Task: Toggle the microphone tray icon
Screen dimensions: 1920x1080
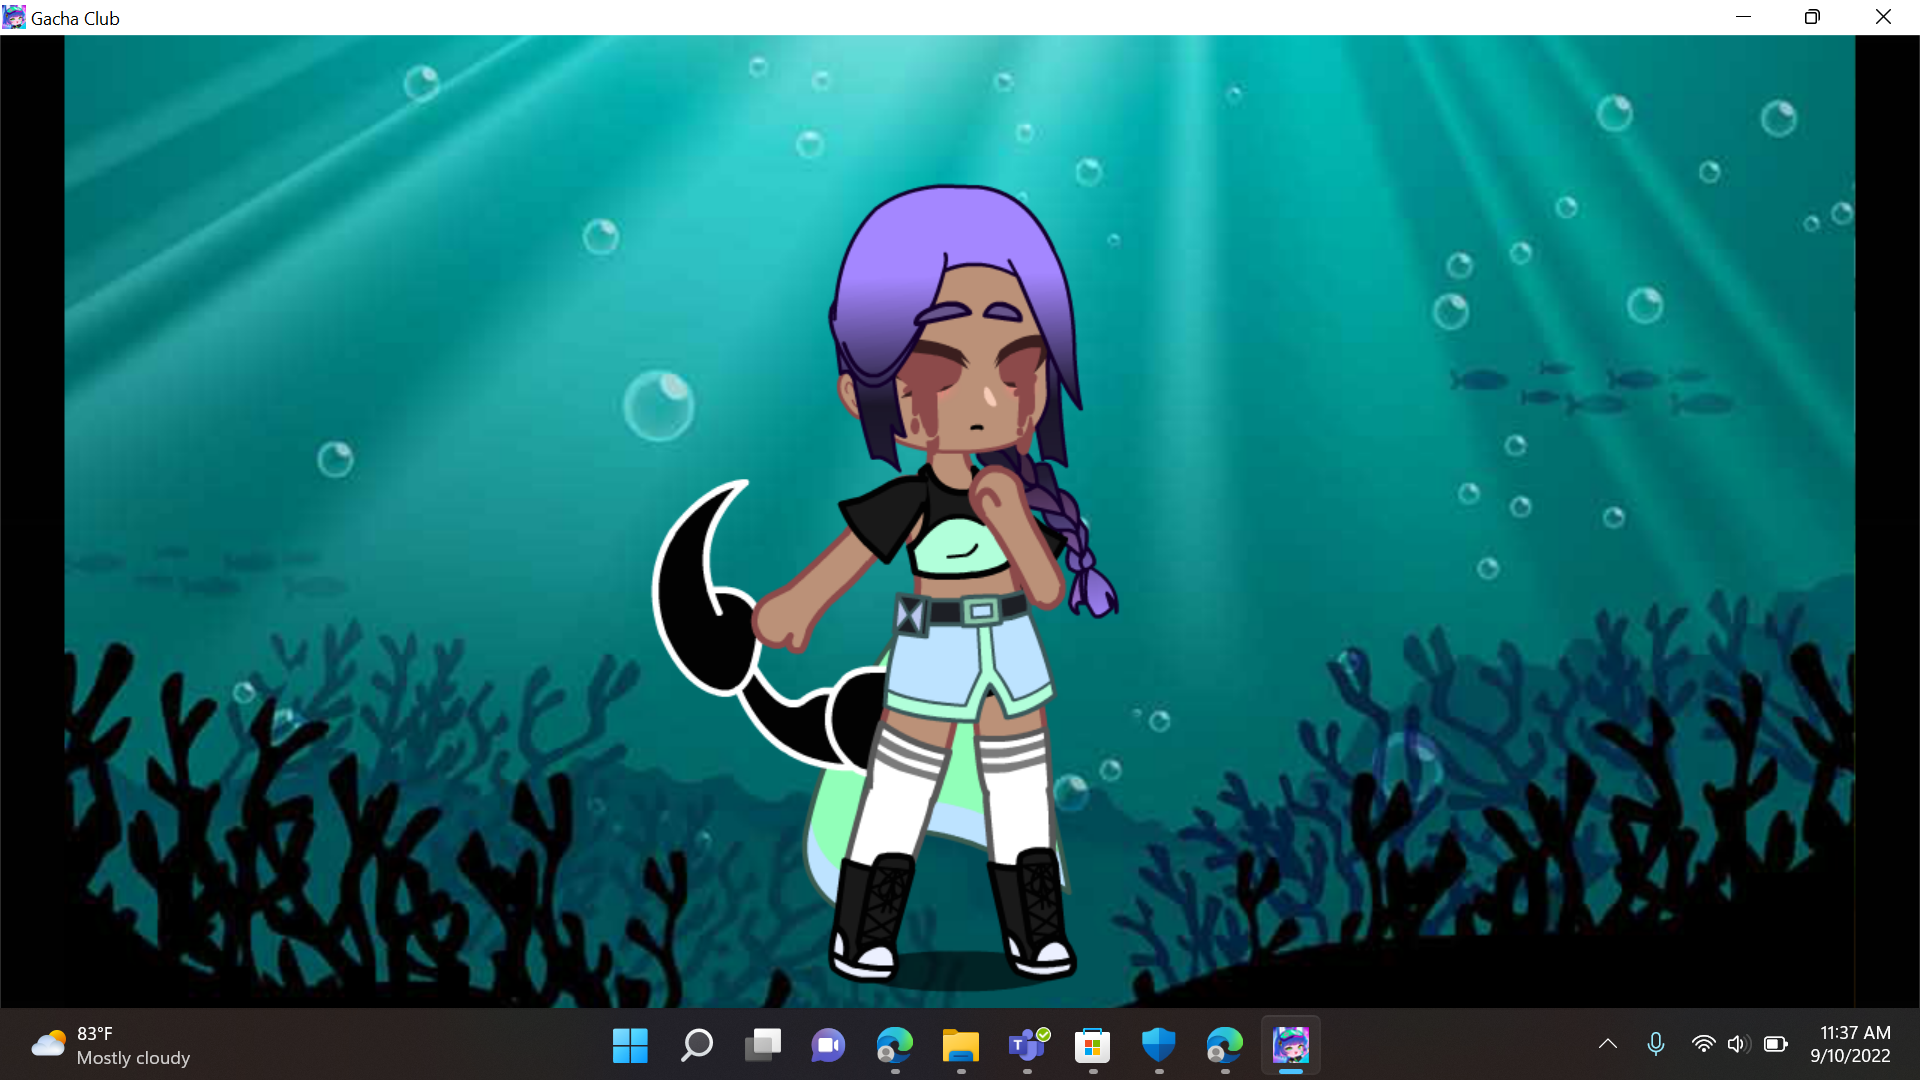Action: pos(1656,1044)
